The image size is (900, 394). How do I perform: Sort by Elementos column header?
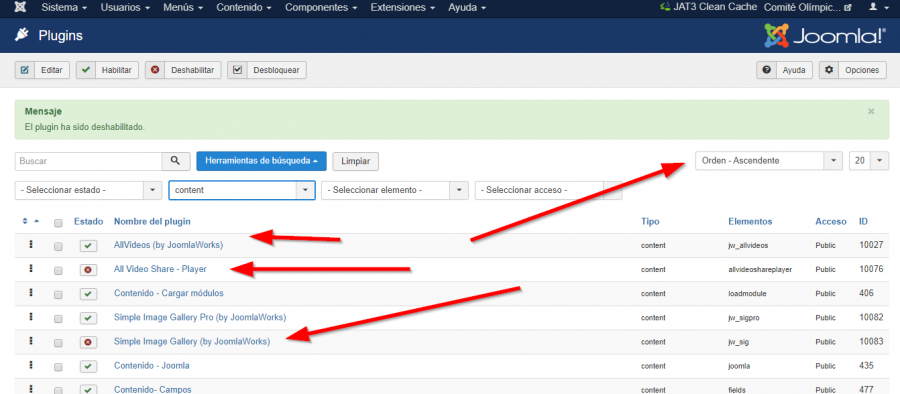tap(750, 221)
